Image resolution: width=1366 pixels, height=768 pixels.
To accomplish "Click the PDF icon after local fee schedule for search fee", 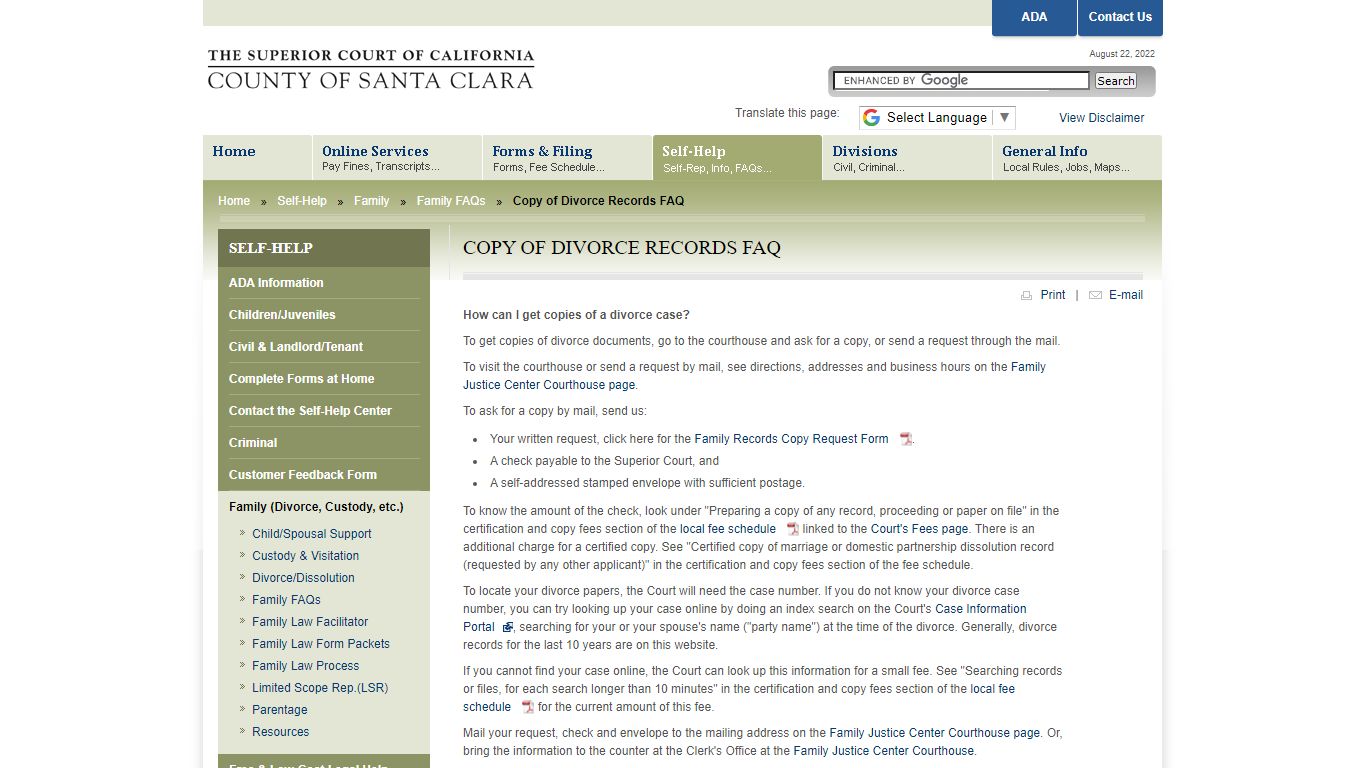I will (528, 707).
